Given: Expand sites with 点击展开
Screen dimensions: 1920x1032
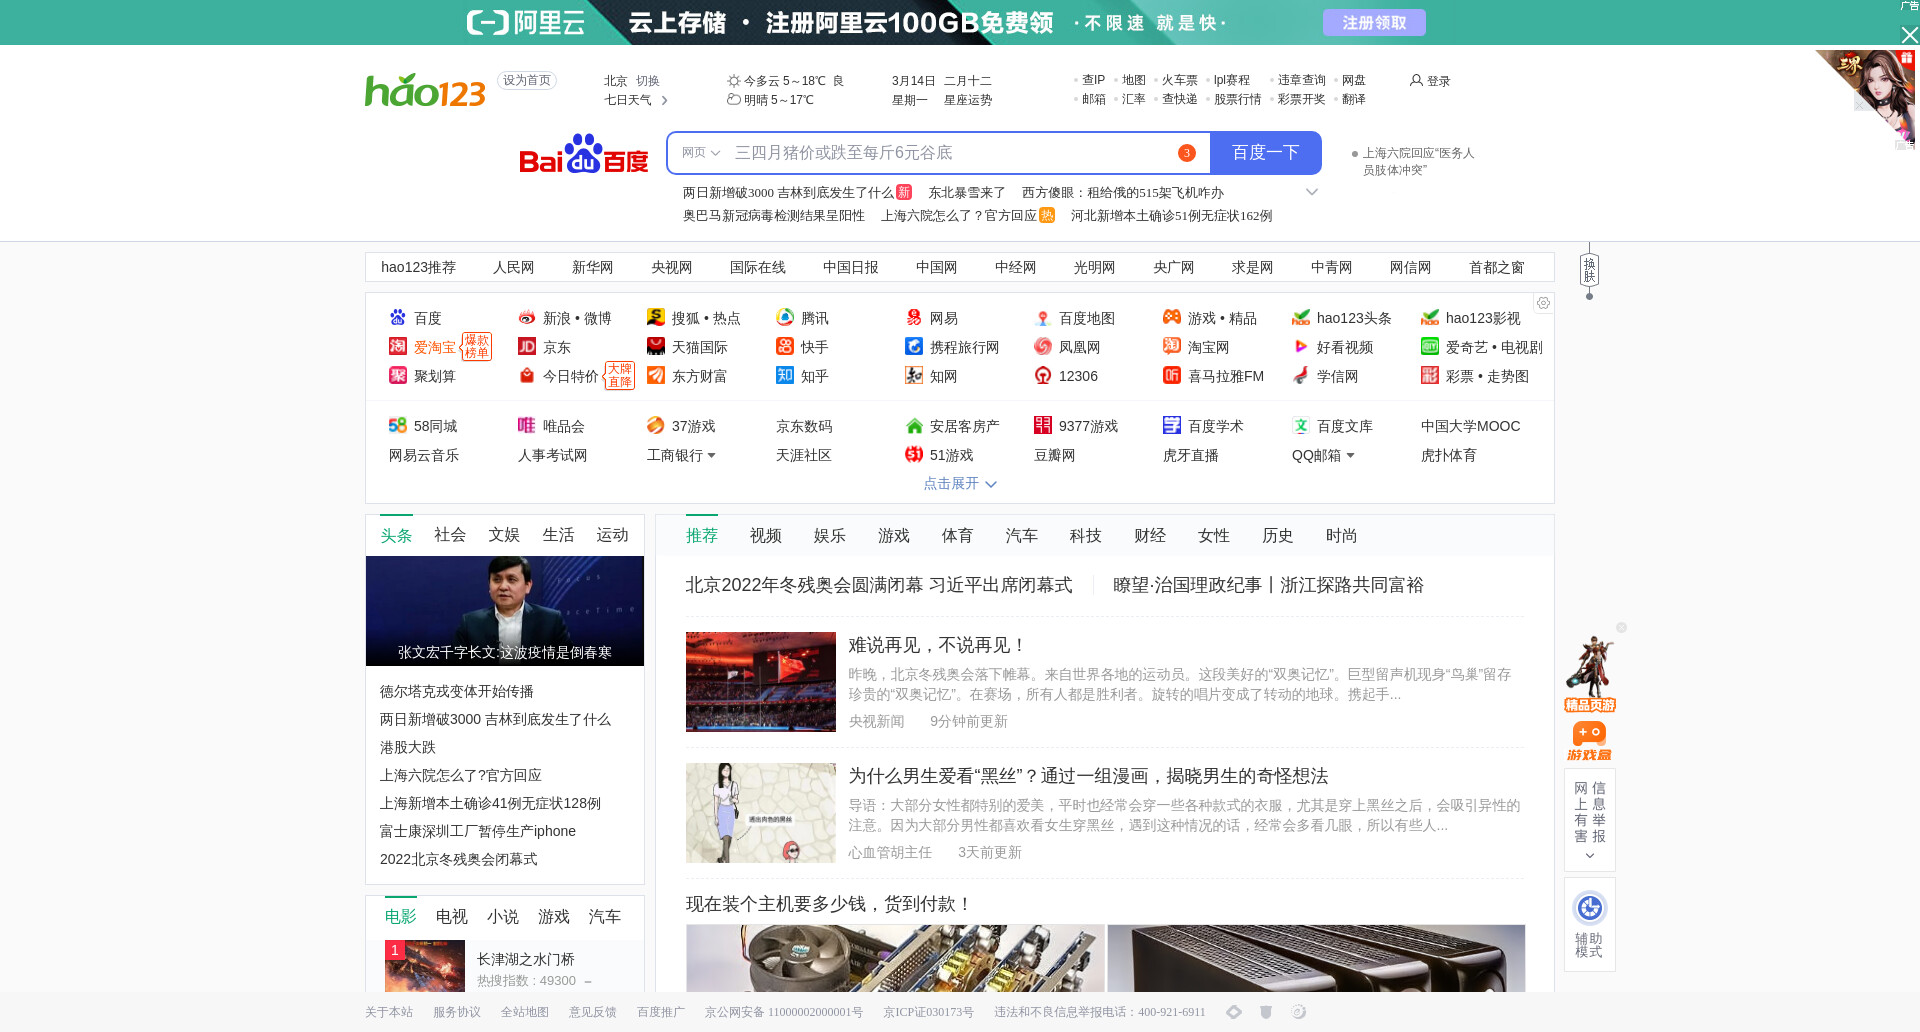Looking at the screenshot, I should 960,484.
